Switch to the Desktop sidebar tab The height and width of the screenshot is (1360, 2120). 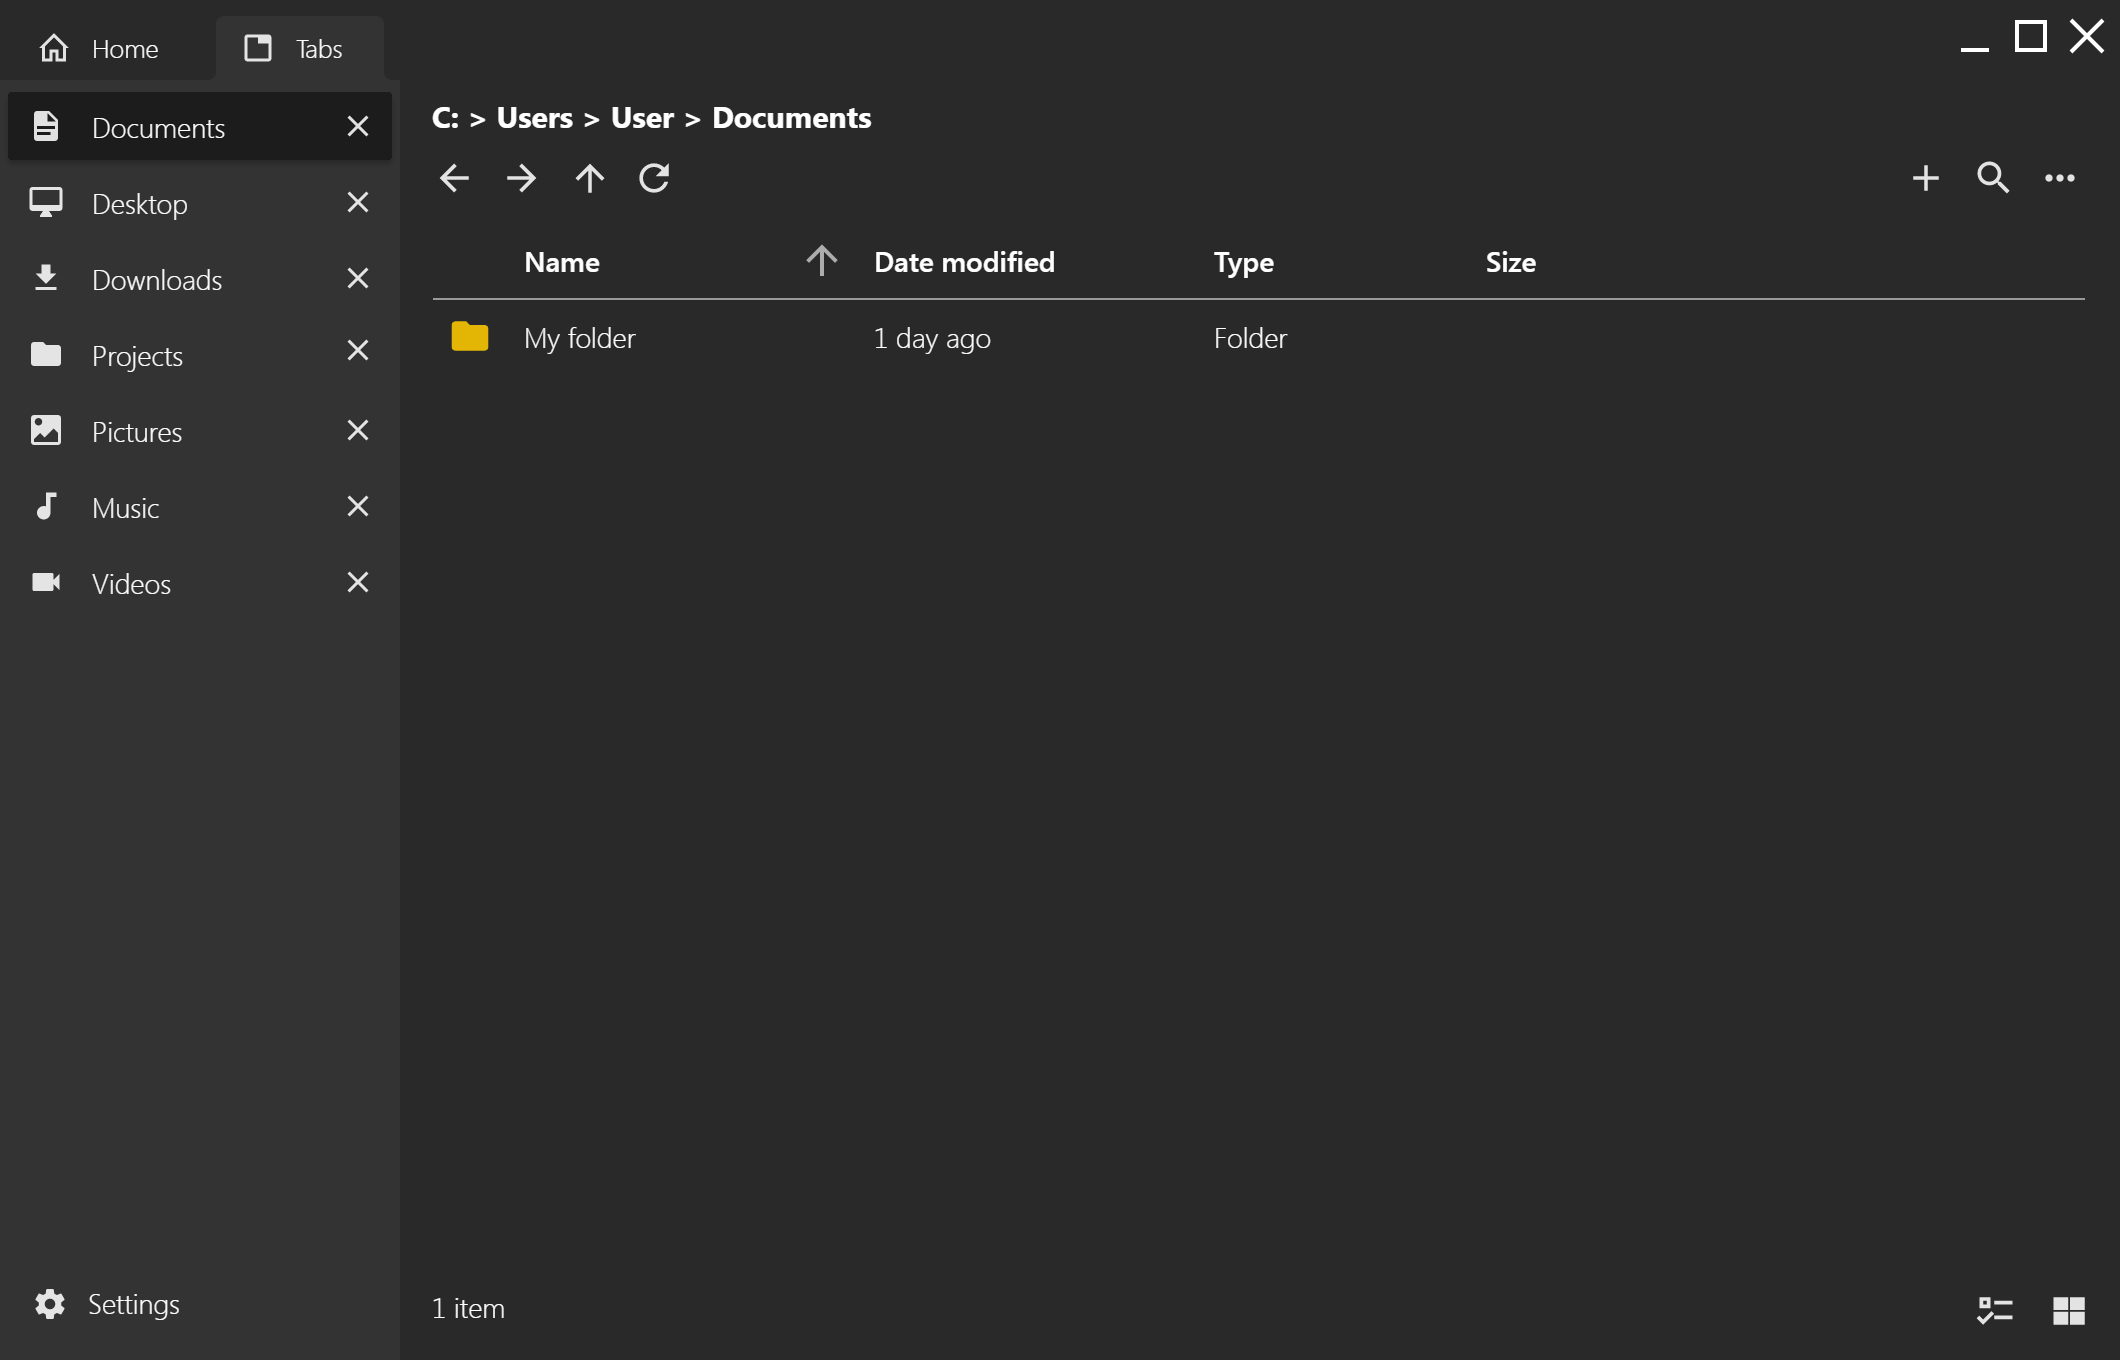(200, 203)
